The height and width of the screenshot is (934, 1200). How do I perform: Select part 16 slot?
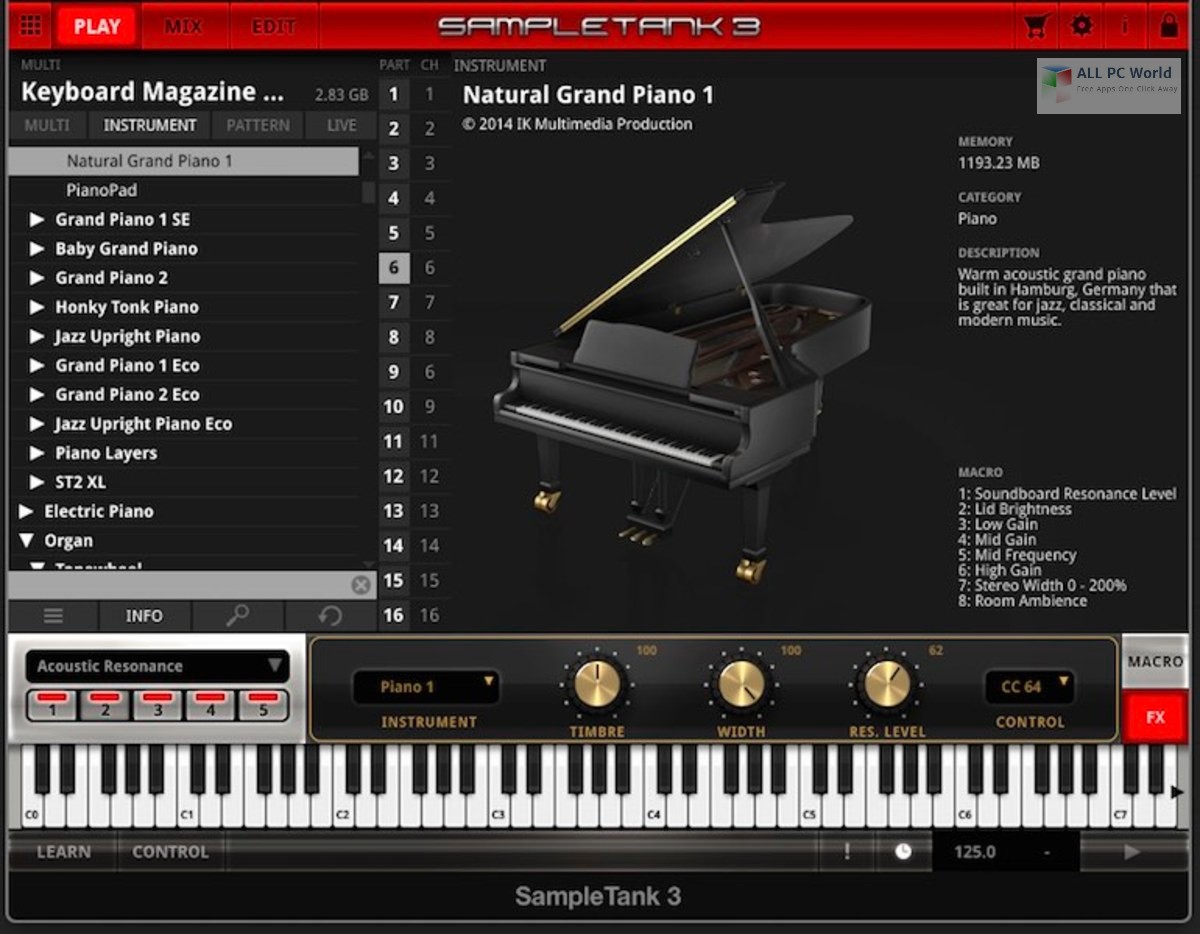pyautogui.click(x=394, y=615)
